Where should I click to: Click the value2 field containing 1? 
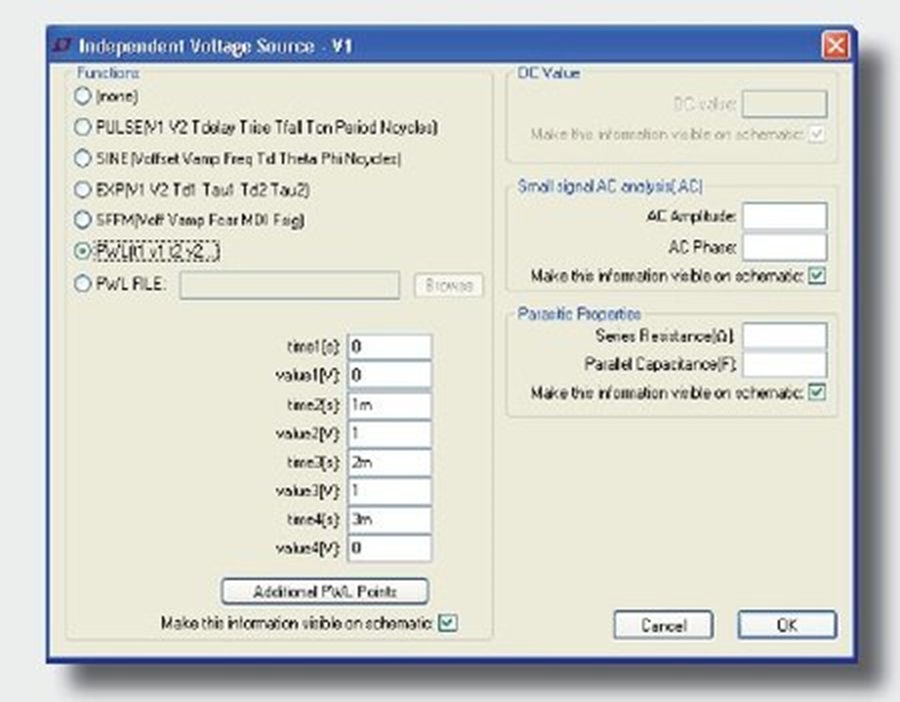[388, 433]
